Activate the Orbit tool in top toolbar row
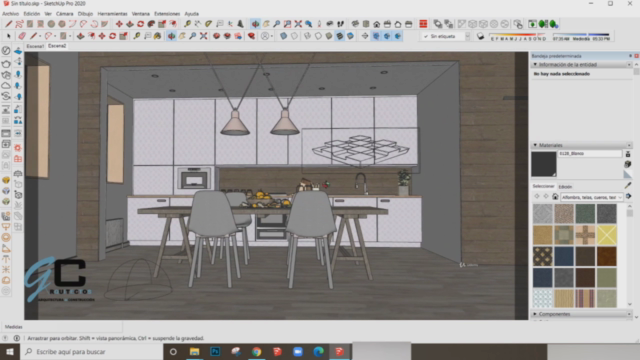The width and height of the screenshot is (640, 360). click(255, 24)
